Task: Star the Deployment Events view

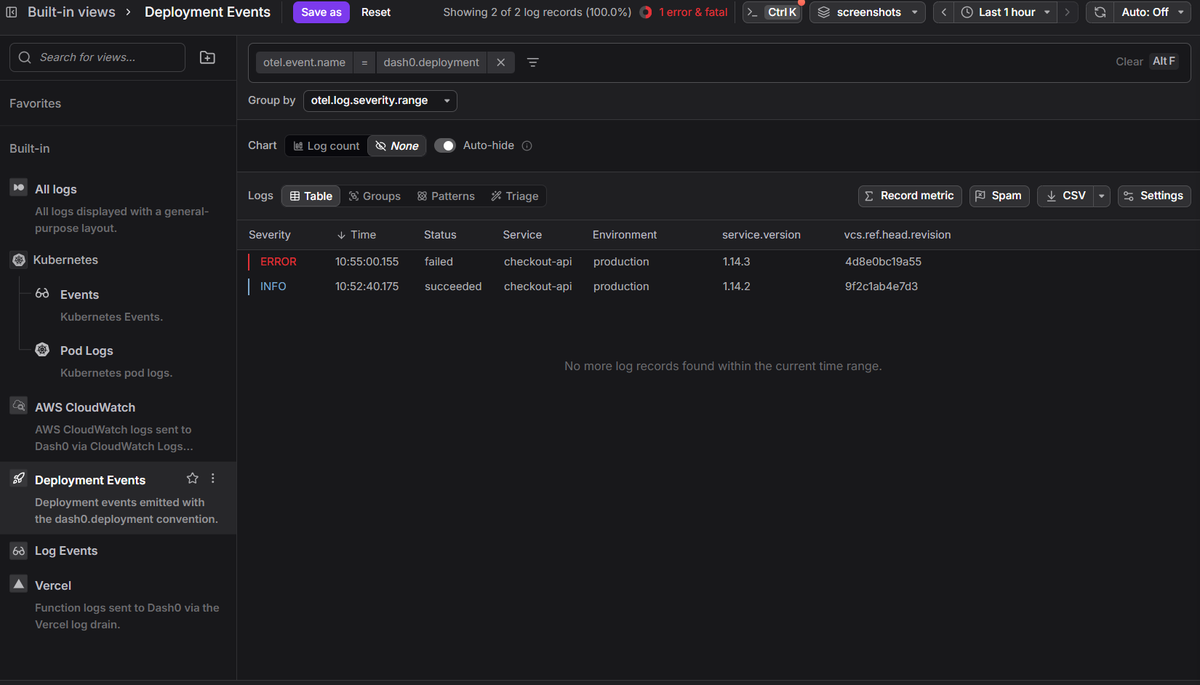Action: [193, 479]
